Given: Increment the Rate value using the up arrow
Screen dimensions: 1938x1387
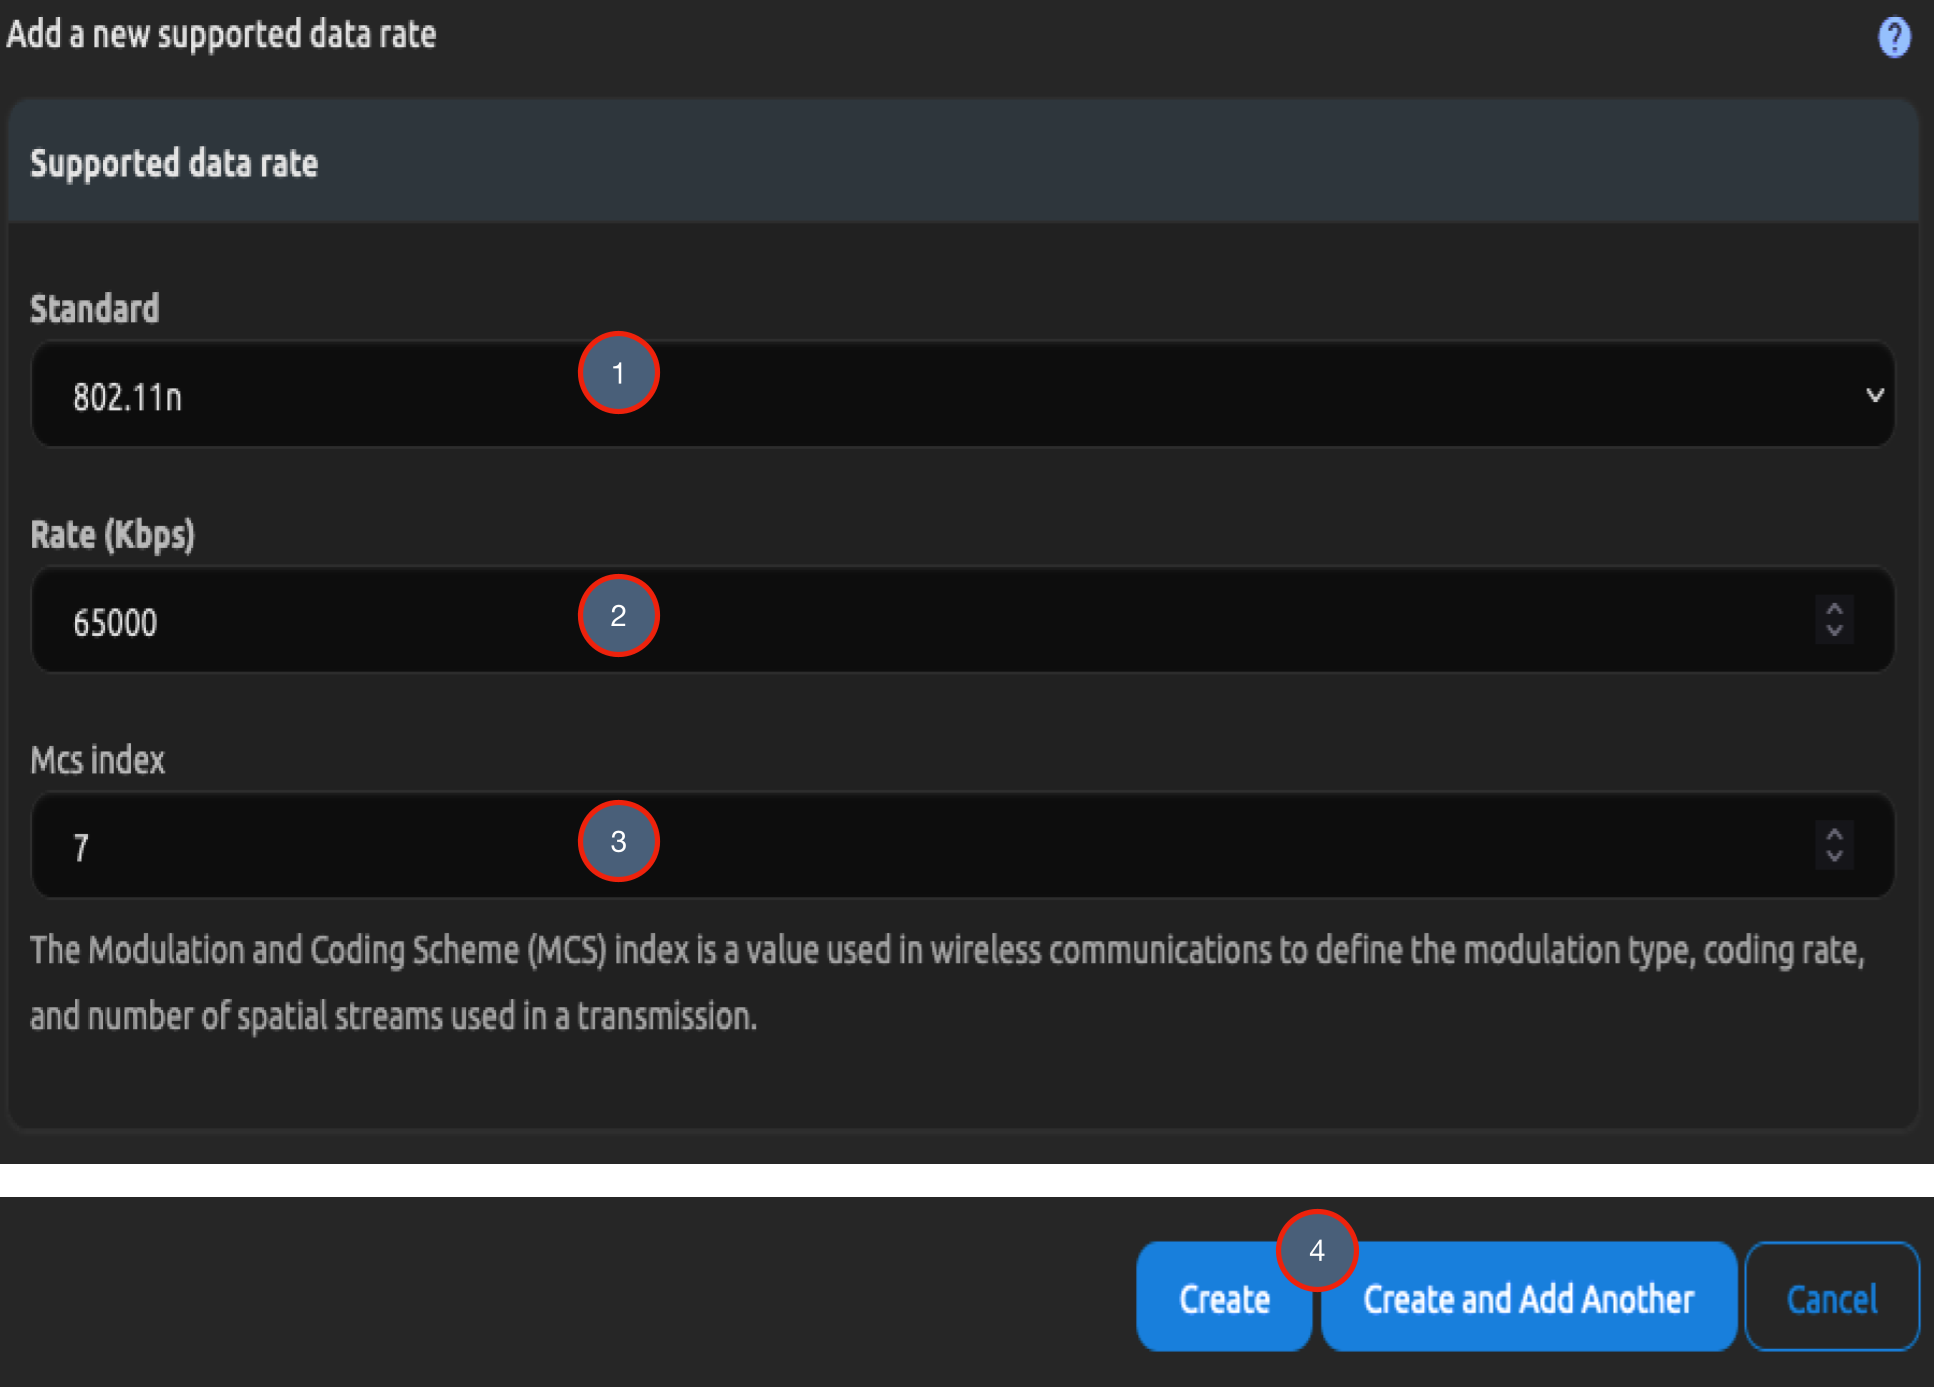Looking at the screenshot, I should [1833, 608].
